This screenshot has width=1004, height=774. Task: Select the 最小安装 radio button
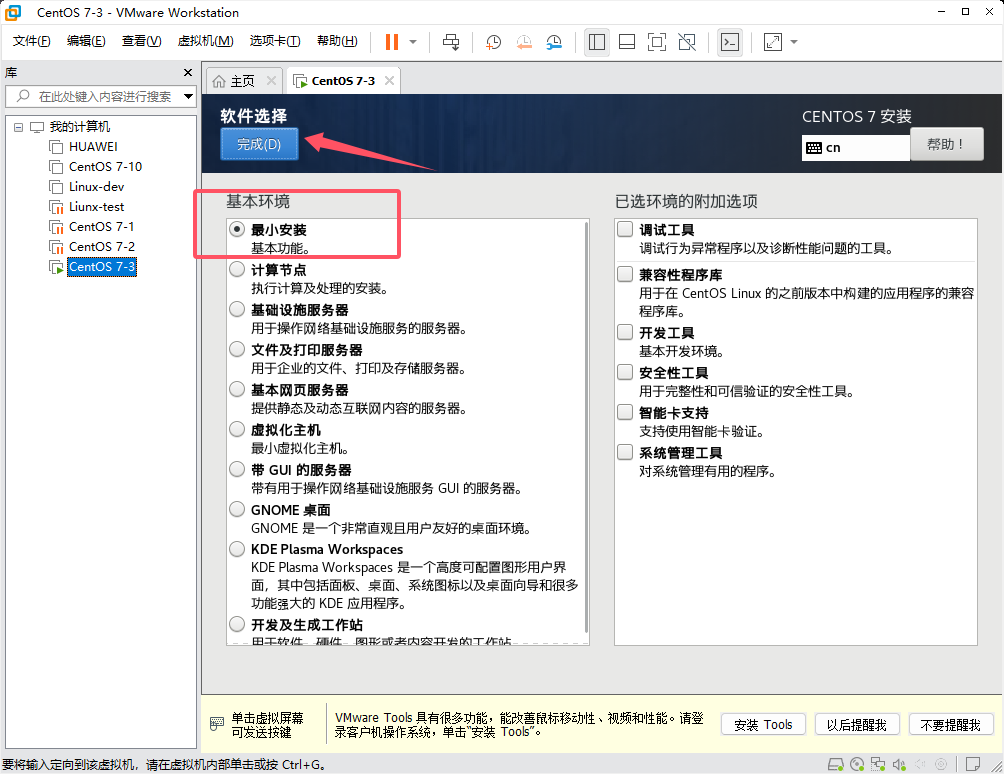click(x=237, y=229)
